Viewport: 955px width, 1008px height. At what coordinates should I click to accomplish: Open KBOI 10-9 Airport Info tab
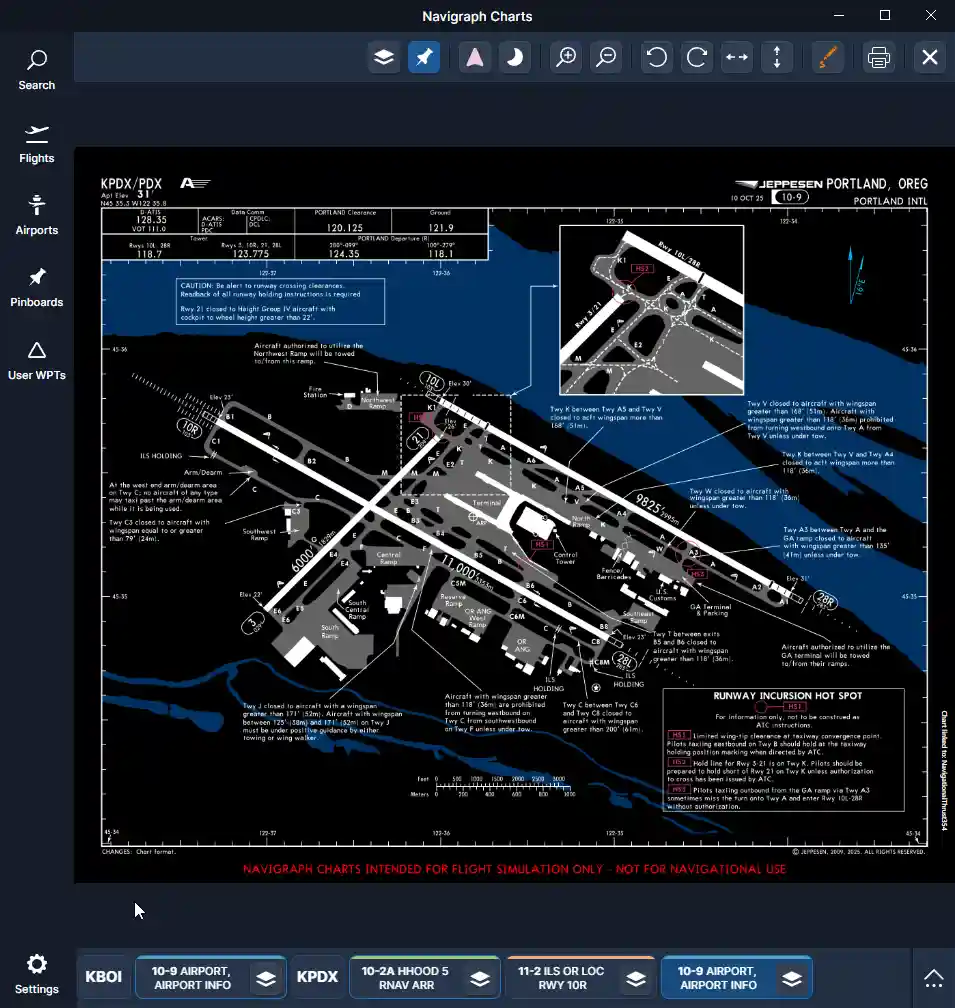[192, 978]
